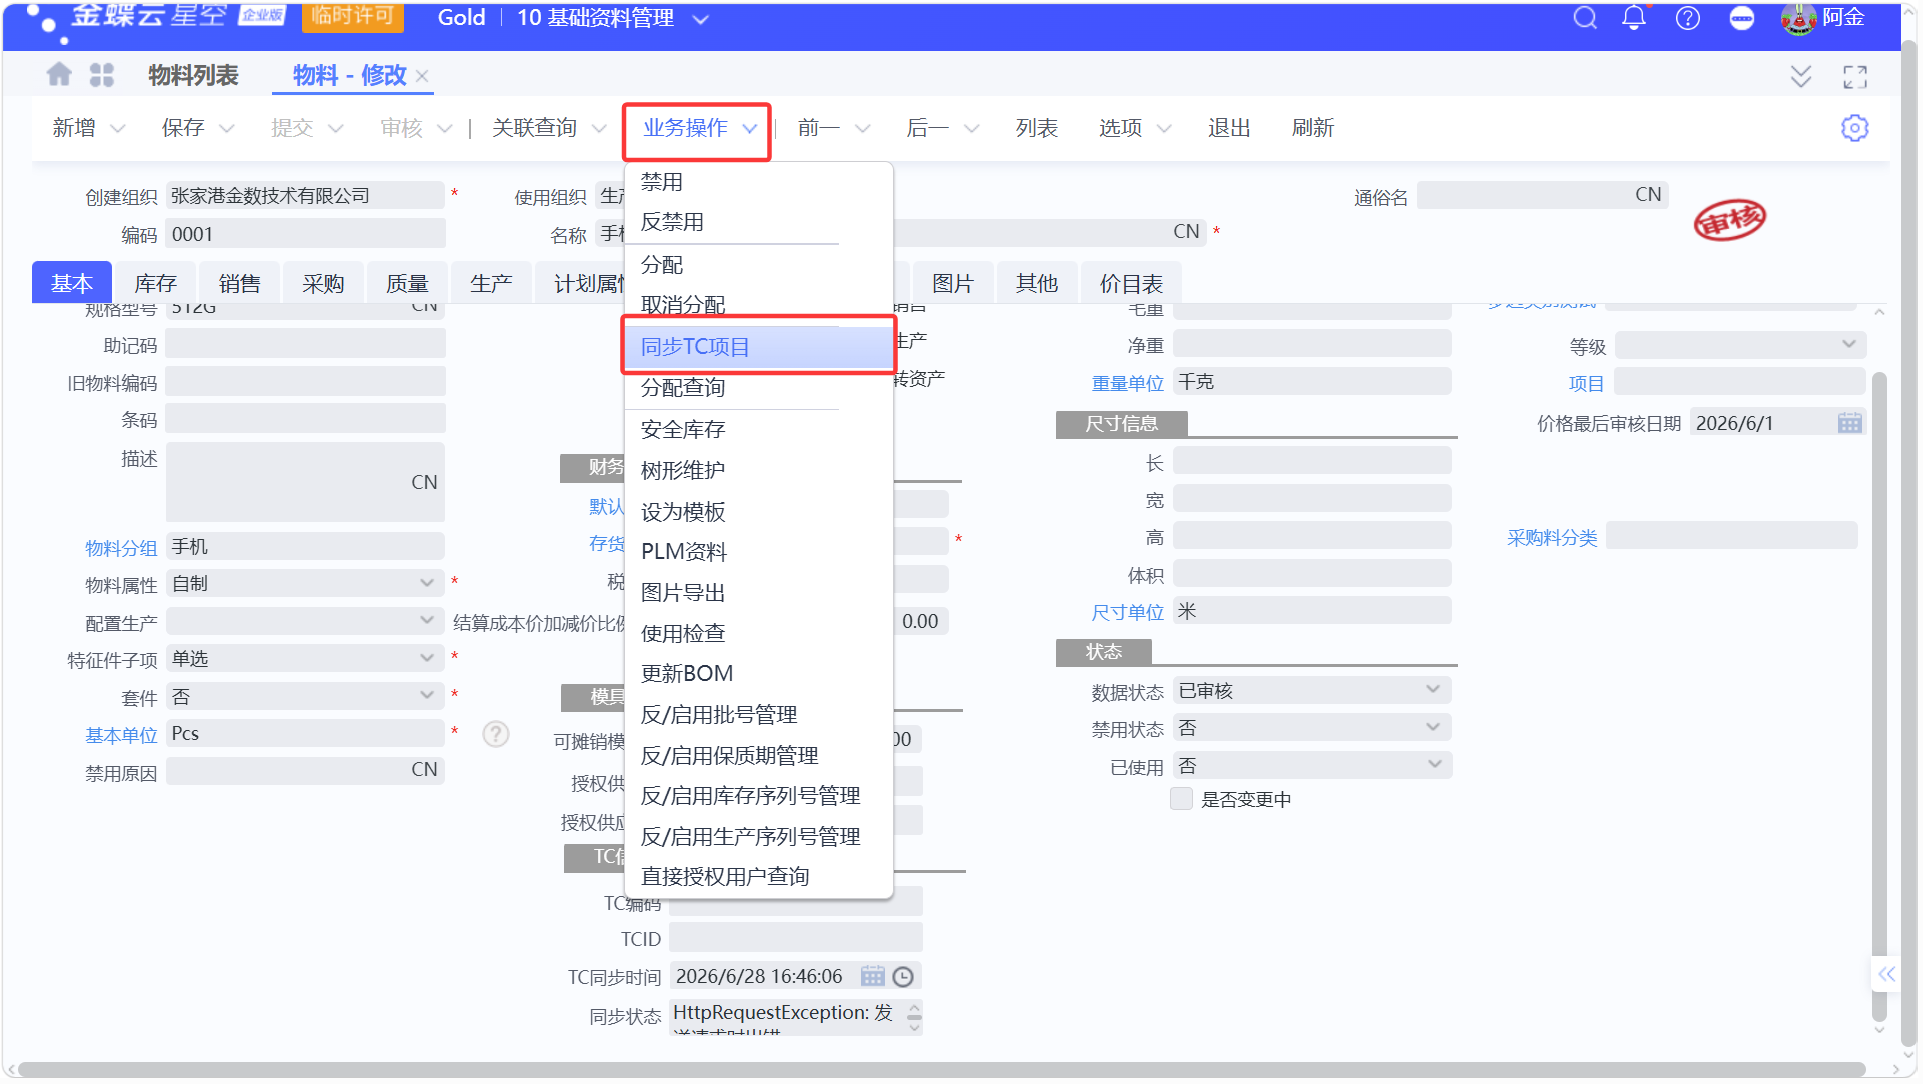The width and height of the screenshot is (1923, 1084).
Task: Open the calendar icon for TC同步时间
Action: pyautogui.click(x=872, y=976)
